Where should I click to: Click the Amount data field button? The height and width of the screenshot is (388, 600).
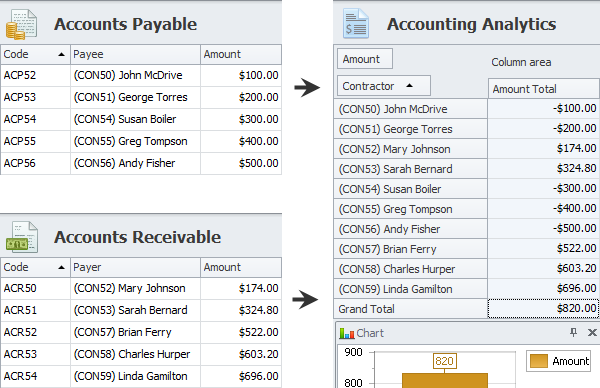(365, 59)
